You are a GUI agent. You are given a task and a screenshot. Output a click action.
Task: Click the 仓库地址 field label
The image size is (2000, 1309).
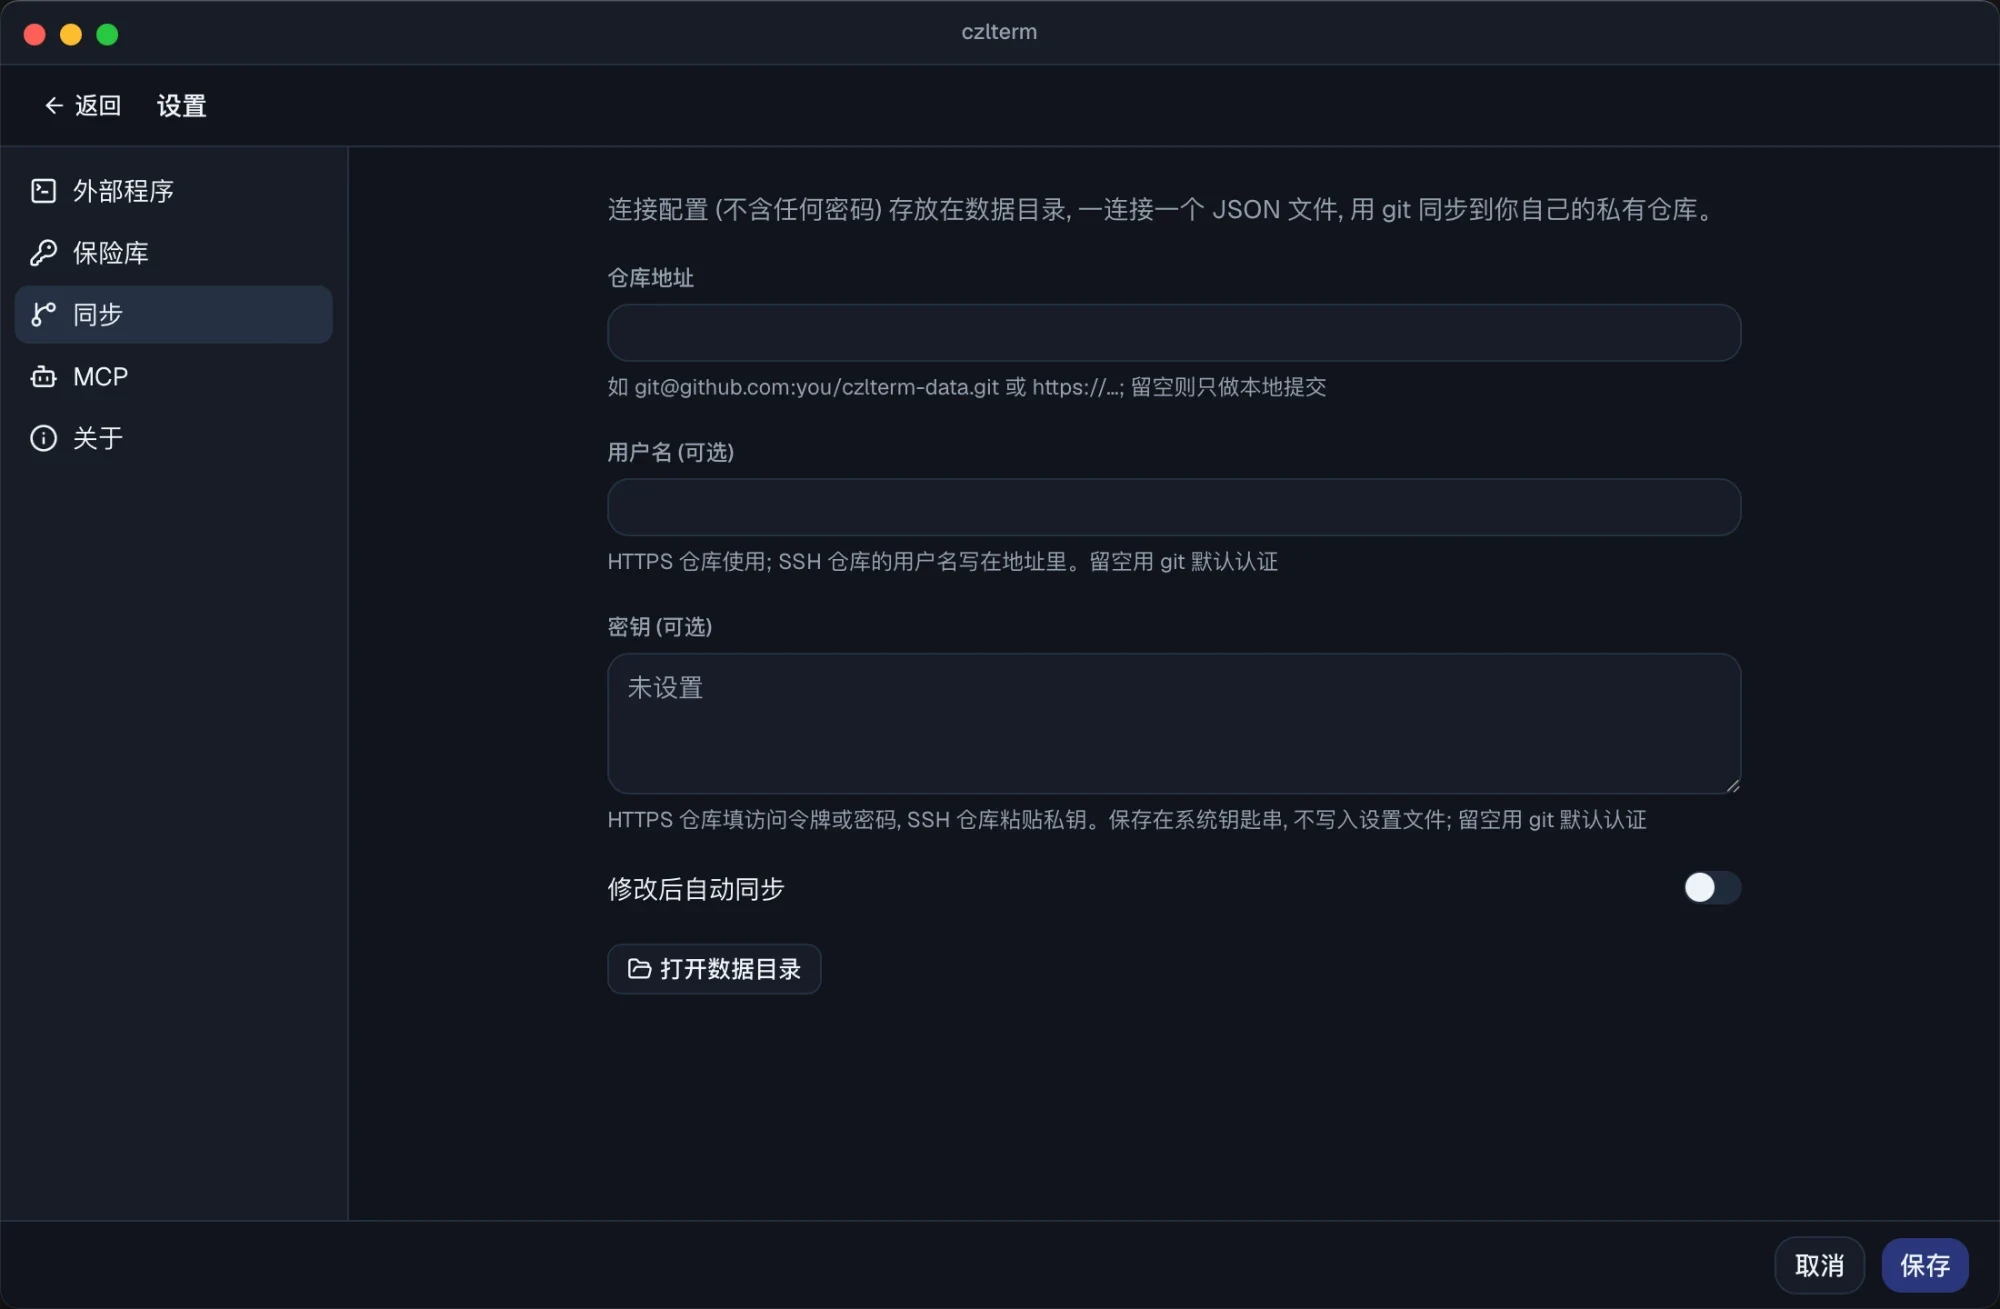click(x=651, y=278)
